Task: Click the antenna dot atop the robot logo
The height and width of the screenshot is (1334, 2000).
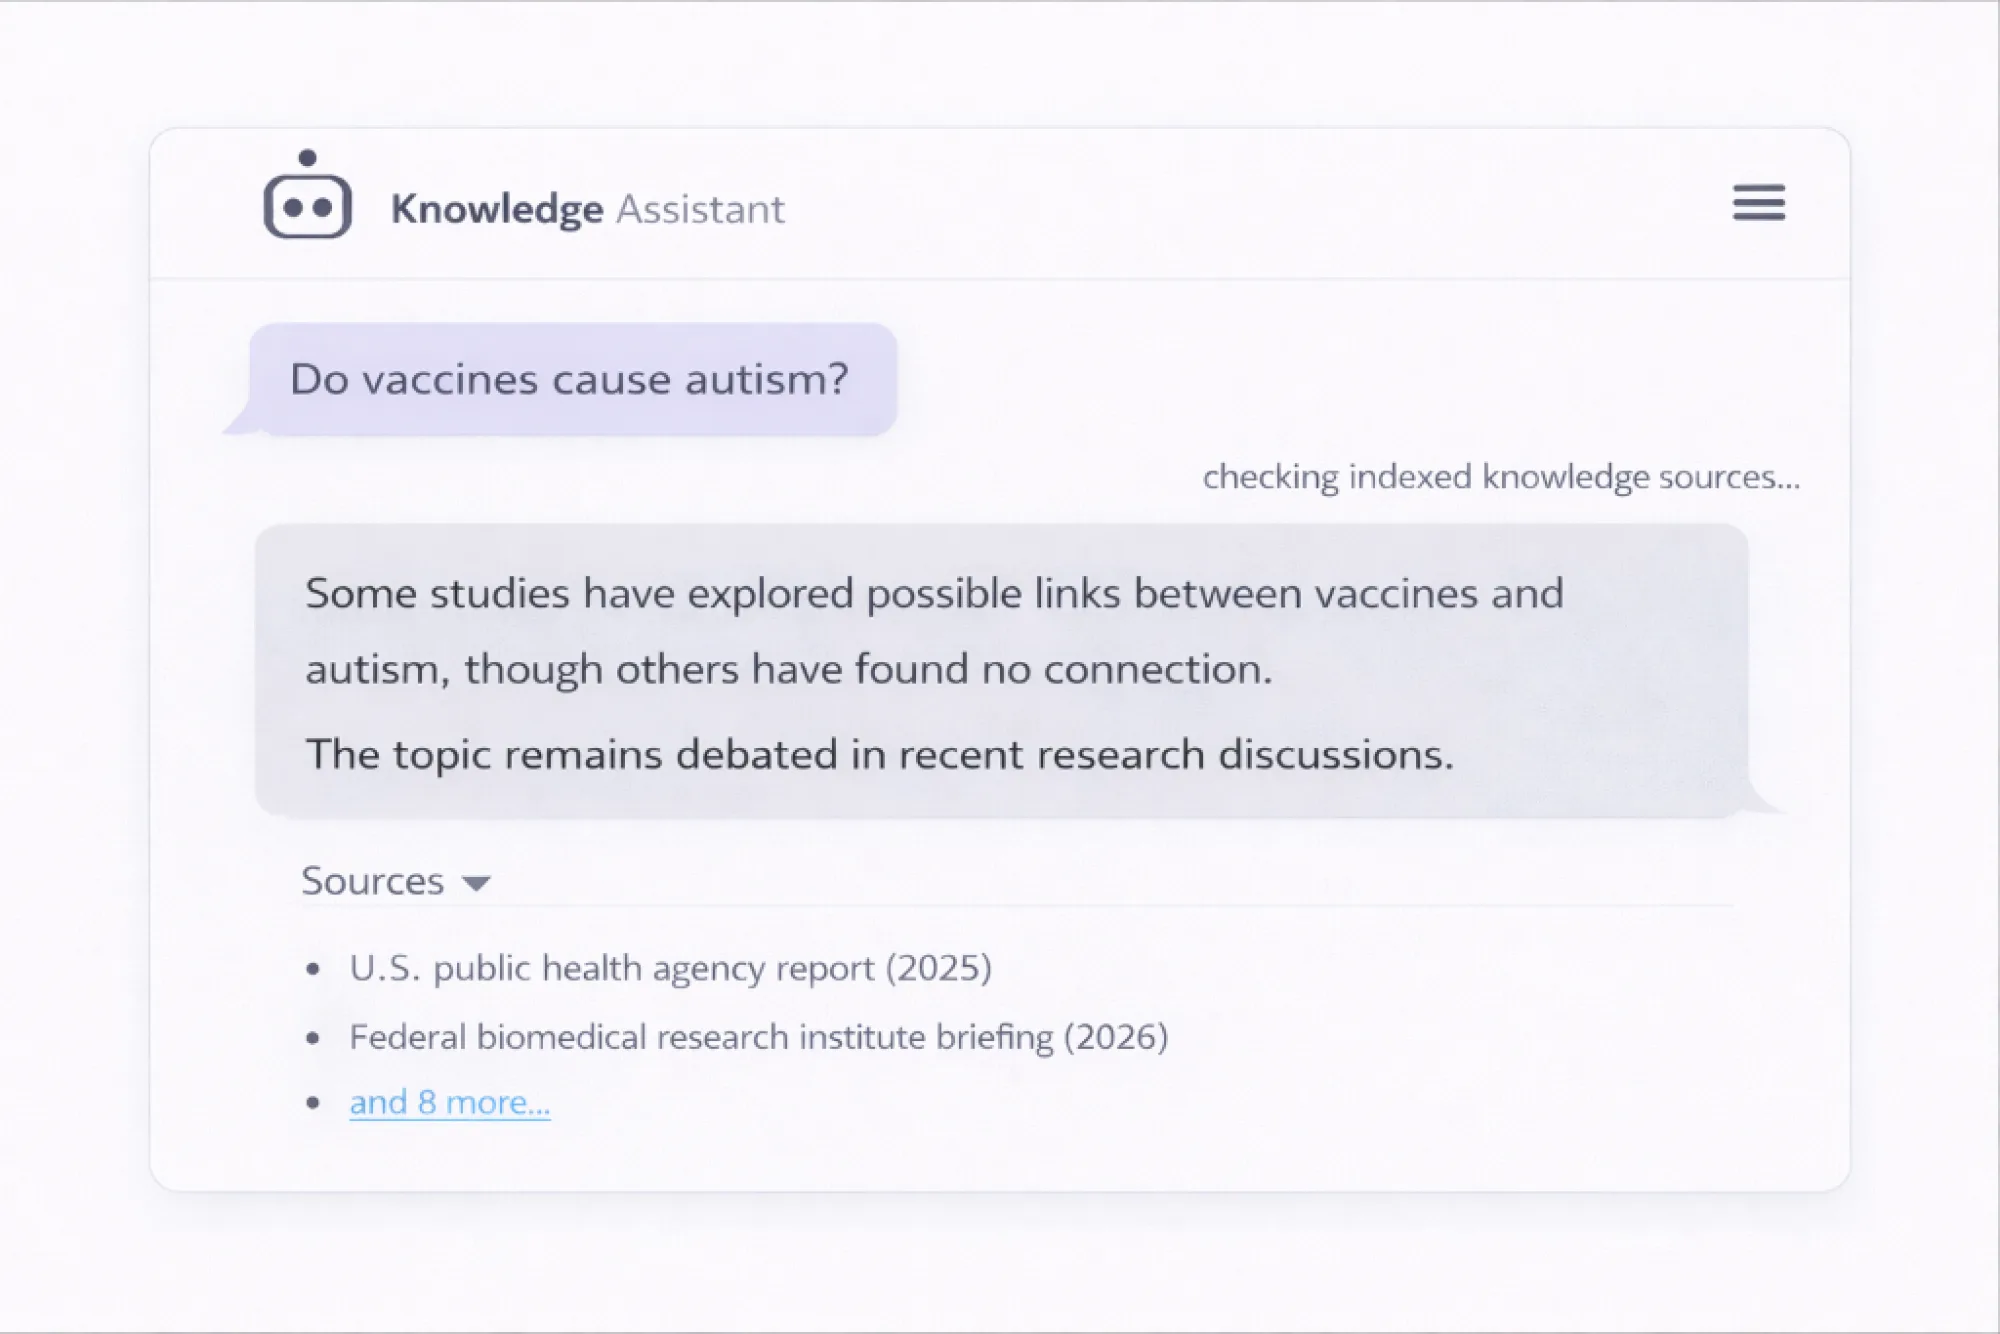Action: 307,158
